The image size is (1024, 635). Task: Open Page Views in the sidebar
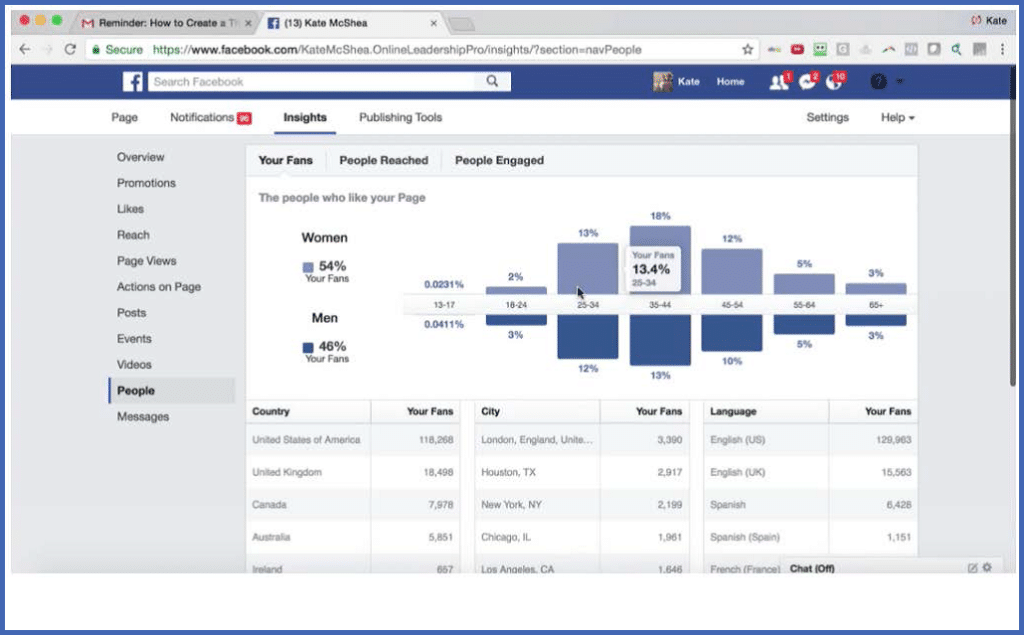[x=146, y=261]
